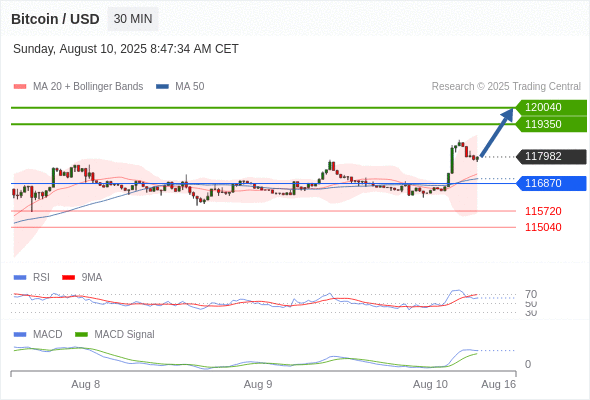This screenshot has height=400, width=590.
Task: Click the Aug 10 date axis label
Action: (430, 385)
